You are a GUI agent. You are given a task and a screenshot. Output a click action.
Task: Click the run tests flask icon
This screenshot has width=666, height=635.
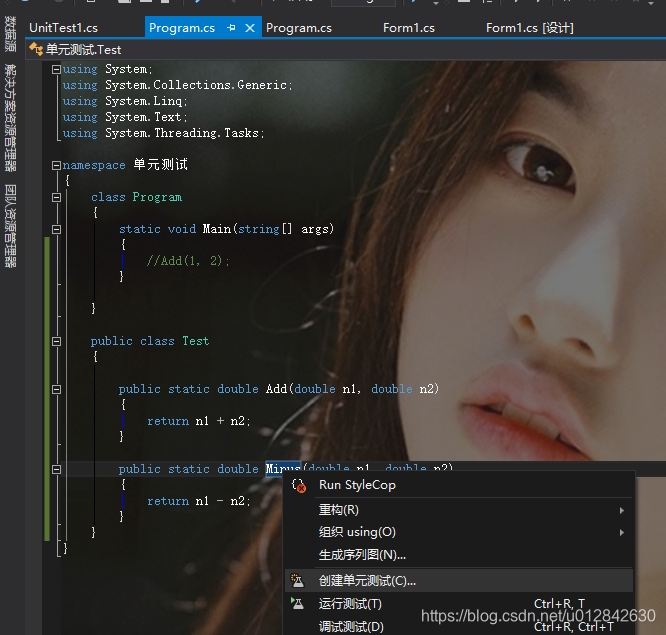(297, 603)
